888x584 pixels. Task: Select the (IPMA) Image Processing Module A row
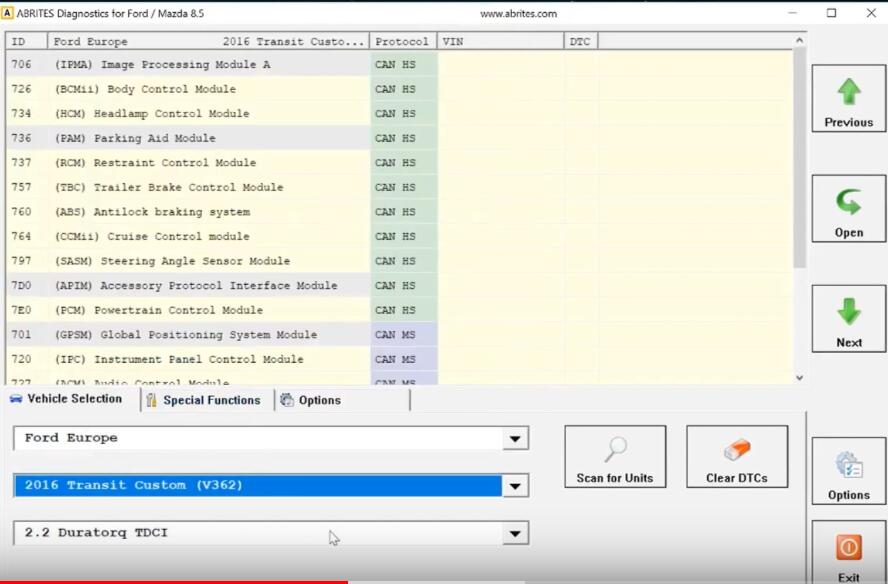pyautogui.click(x=399, y=65)
